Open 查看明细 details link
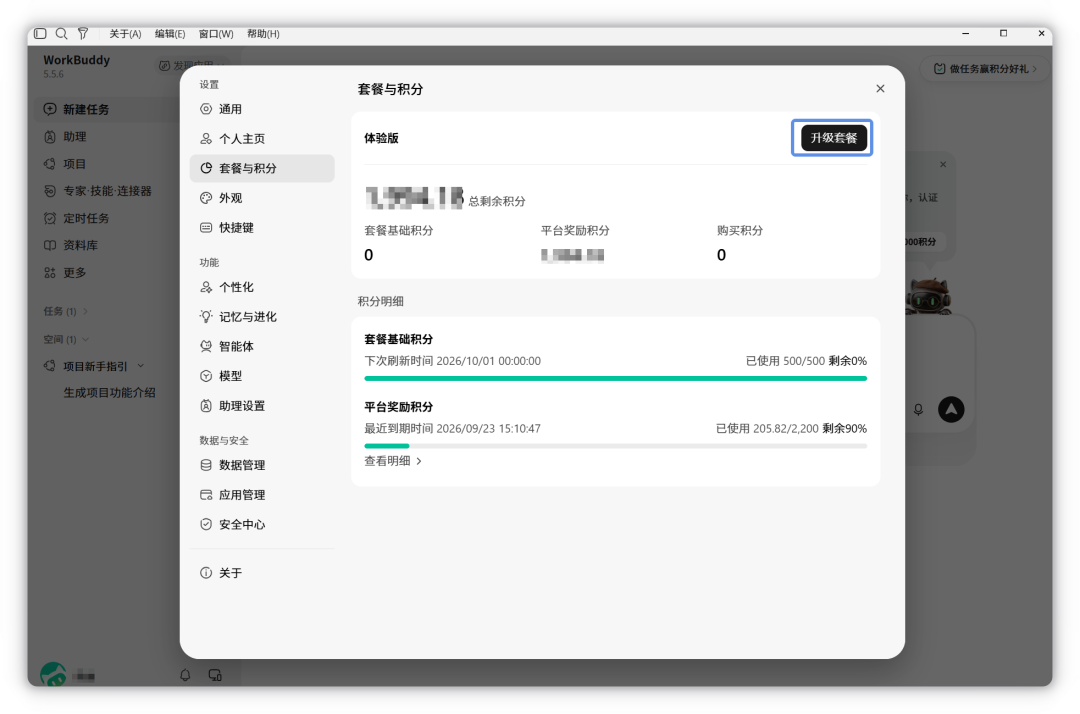Viewport: 1080px width, 714px height. tap(393, 461)
